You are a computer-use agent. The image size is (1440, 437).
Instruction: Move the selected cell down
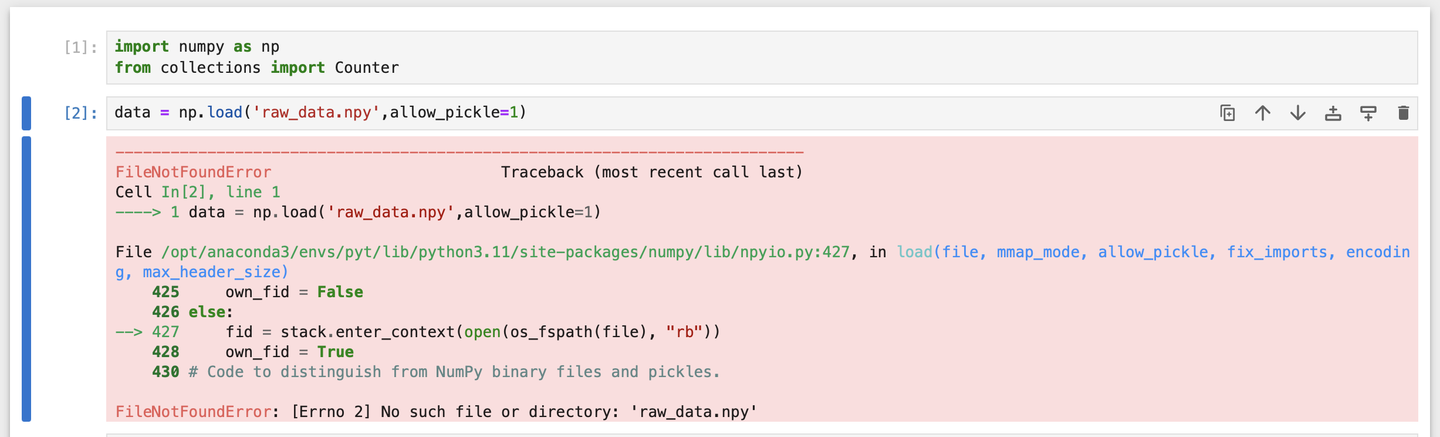(x=1298, y=113)
